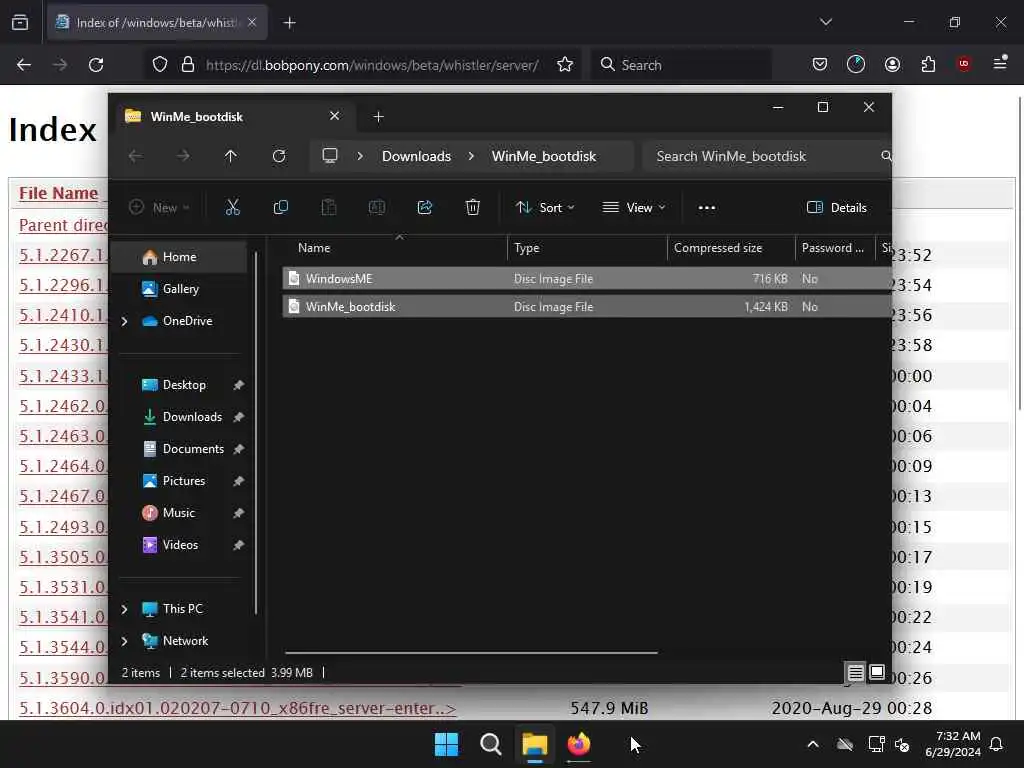This screenshot has width=1024, height=768.
Task: Open pinned Documents folder
Action: coord(193,449)
